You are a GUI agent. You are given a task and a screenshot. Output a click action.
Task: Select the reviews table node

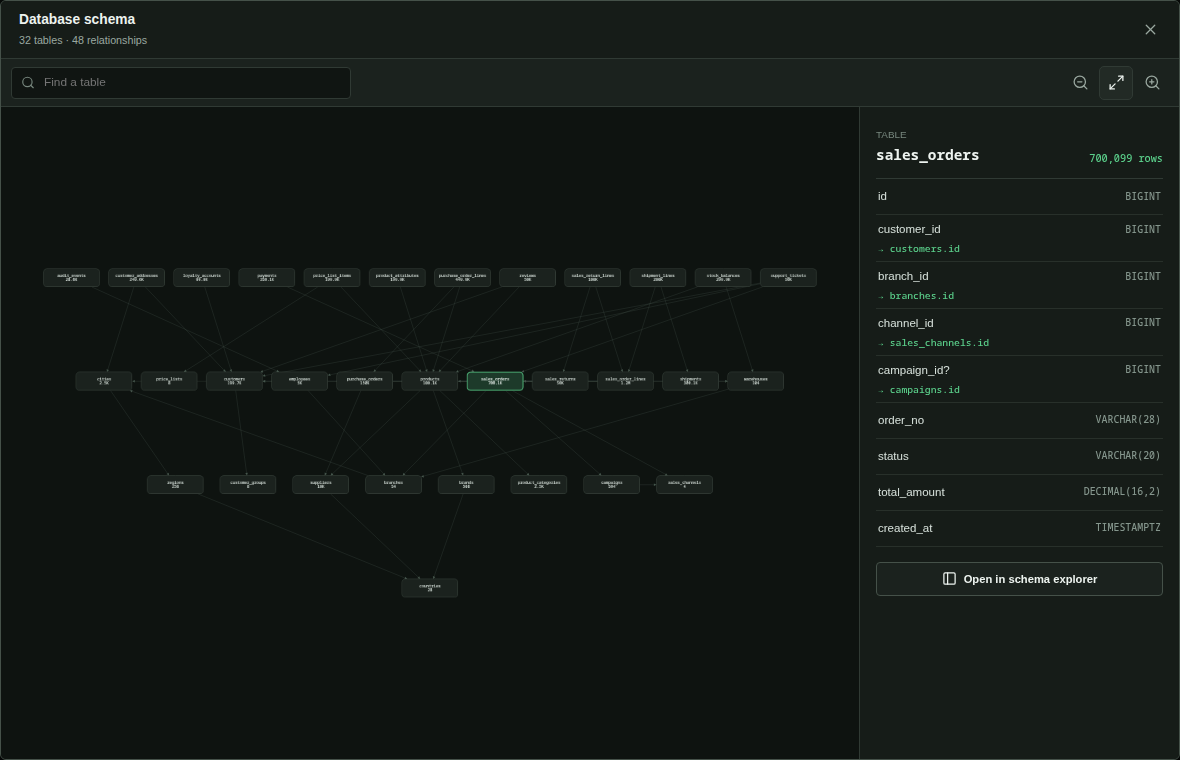(528, 278)
